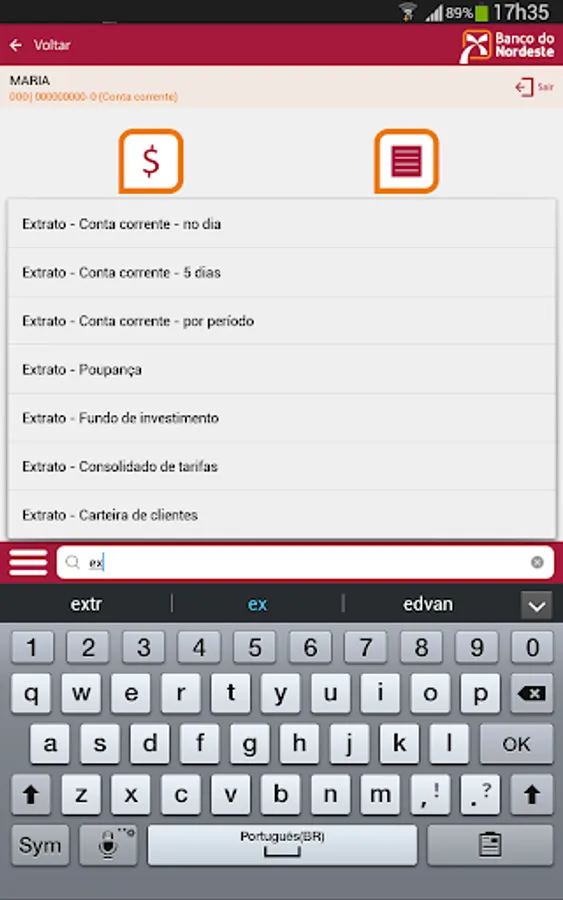Expand the keyboard suggestions chevron
The width and height of the screenshot is (563, 900).
coord(537,605)
